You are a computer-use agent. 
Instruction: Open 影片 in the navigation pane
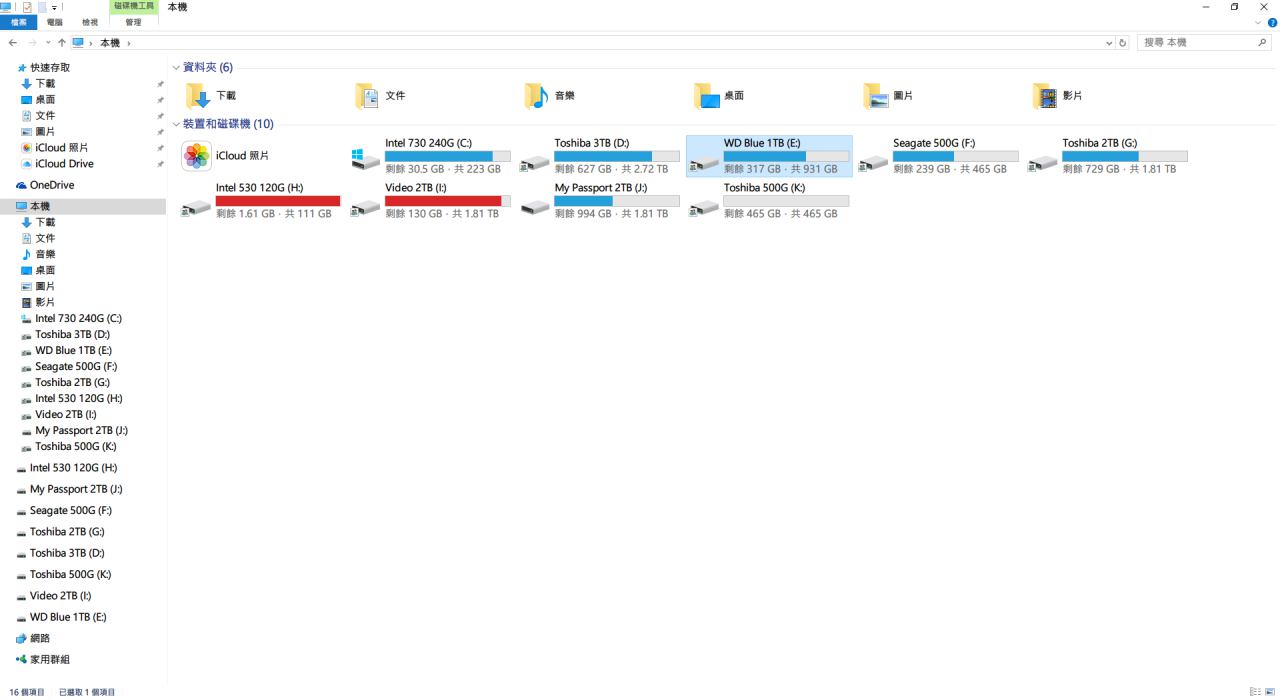(x=39, y=302)
